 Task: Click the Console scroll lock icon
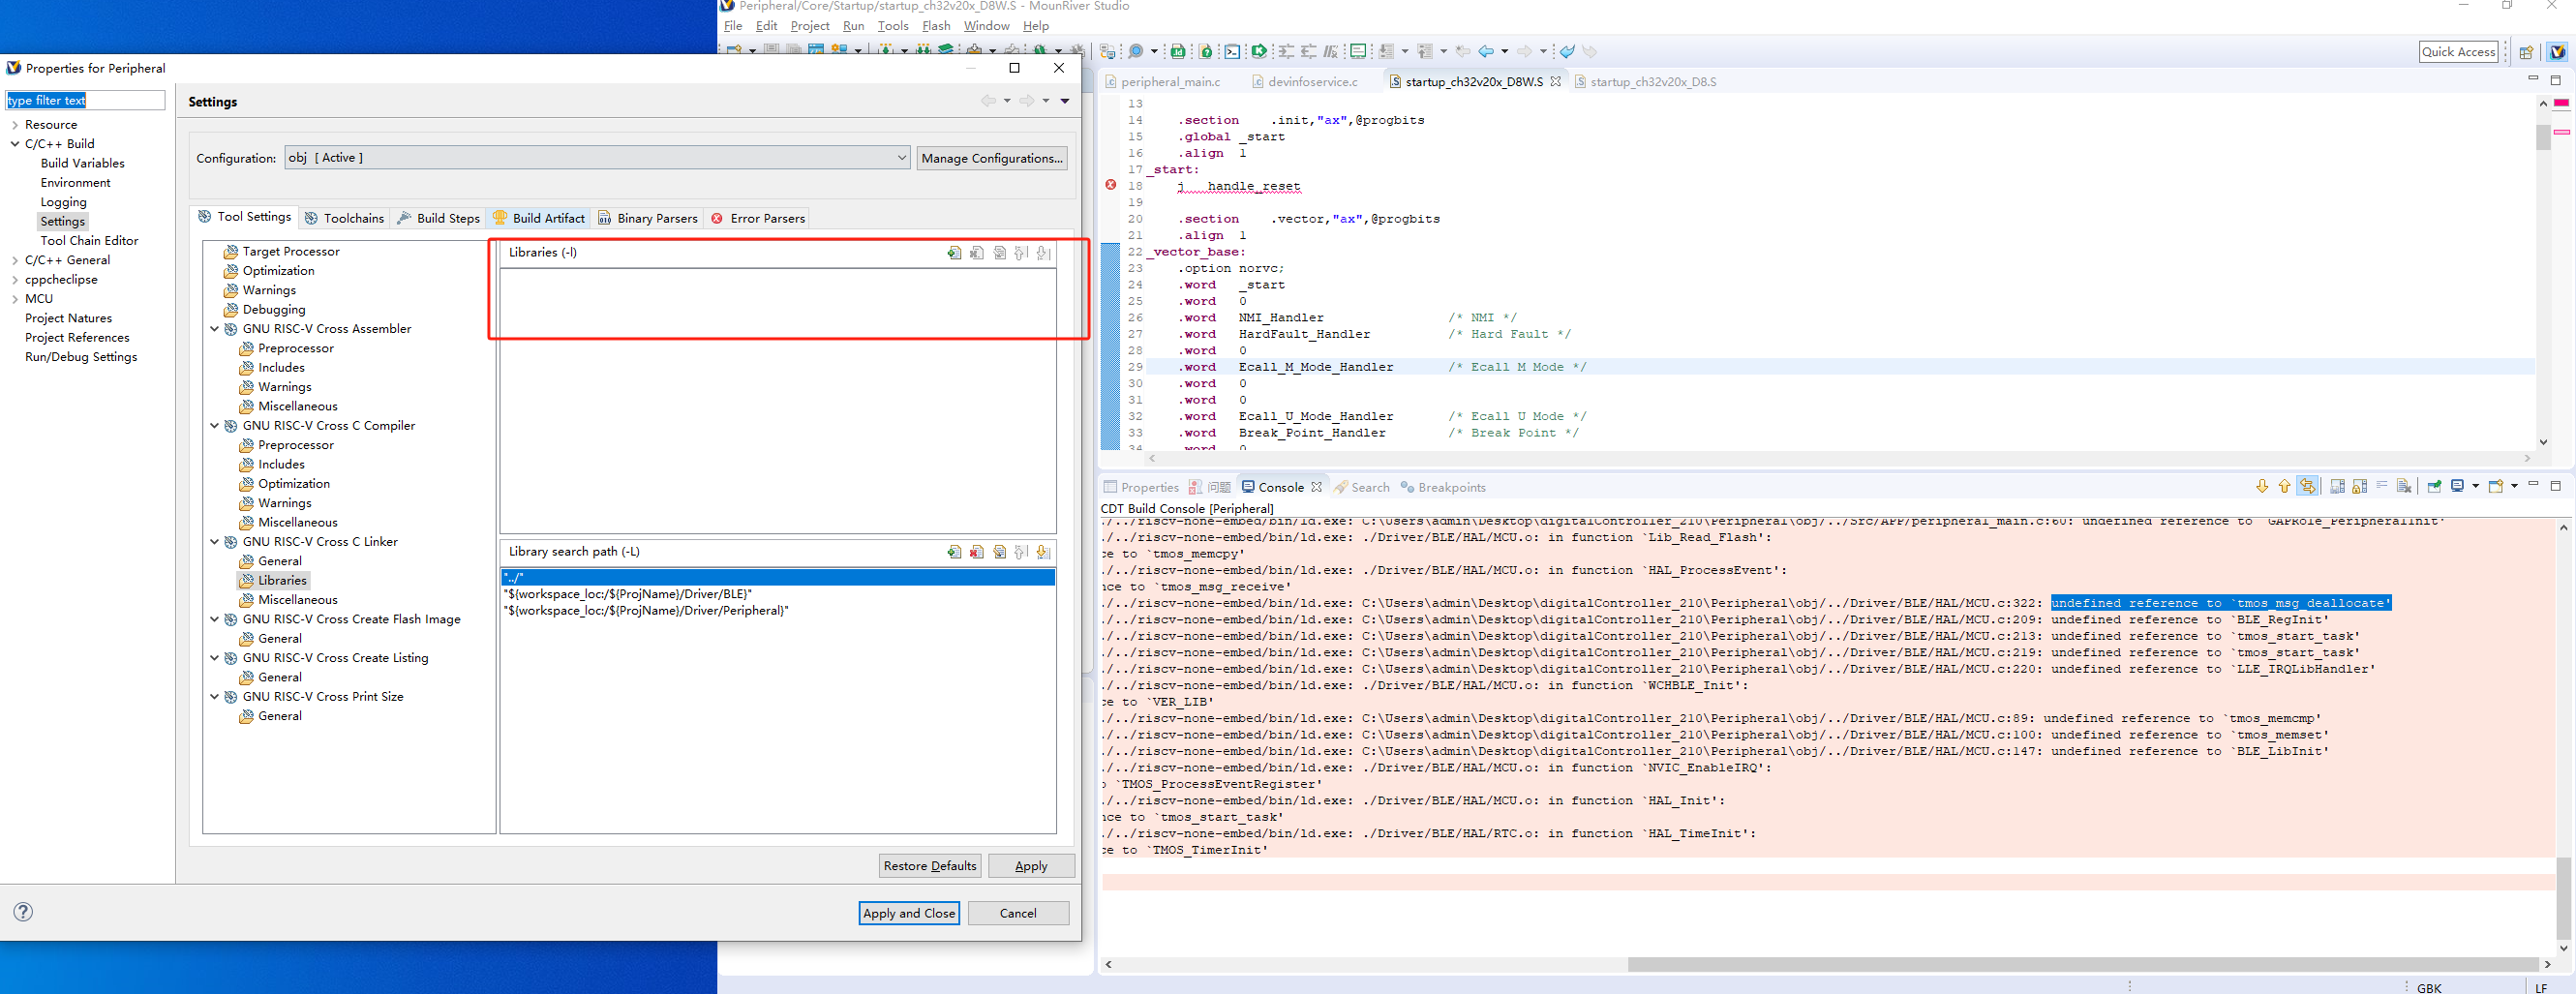pyautogui.click(x=2360, y=486)
